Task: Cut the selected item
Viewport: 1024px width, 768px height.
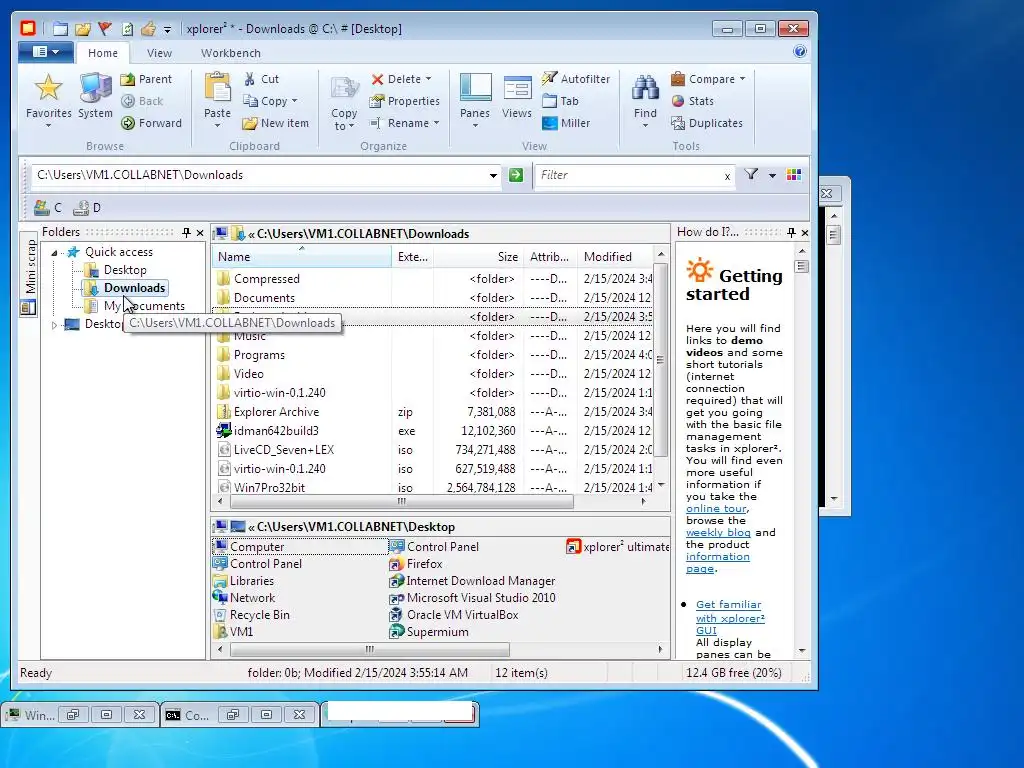Action: 262,79
